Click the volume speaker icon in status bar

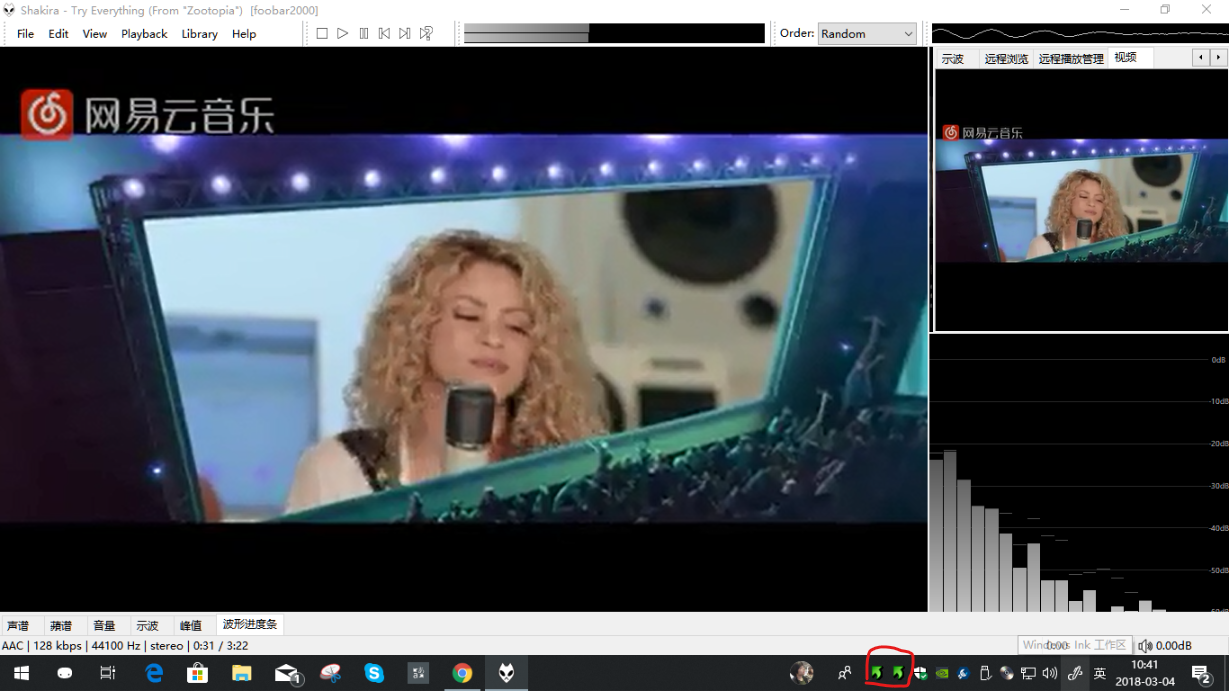coord(1145,646)
